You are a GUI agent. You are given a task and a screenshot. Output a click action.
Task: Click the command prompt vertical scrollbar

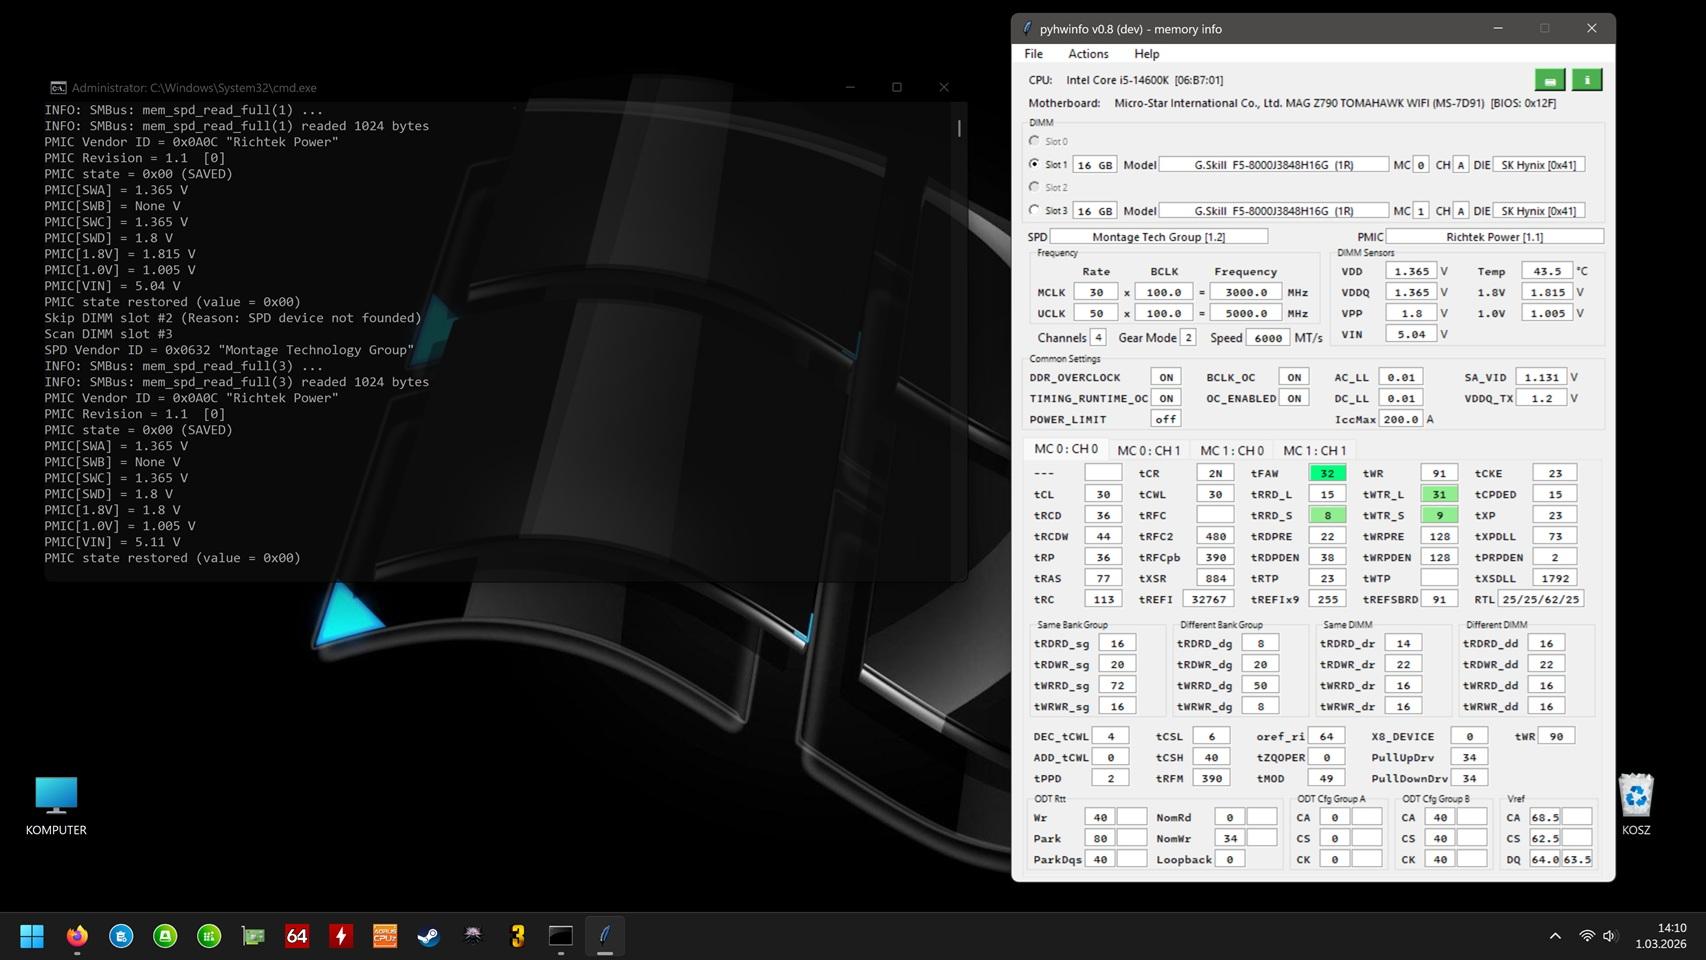pos(959,128)
